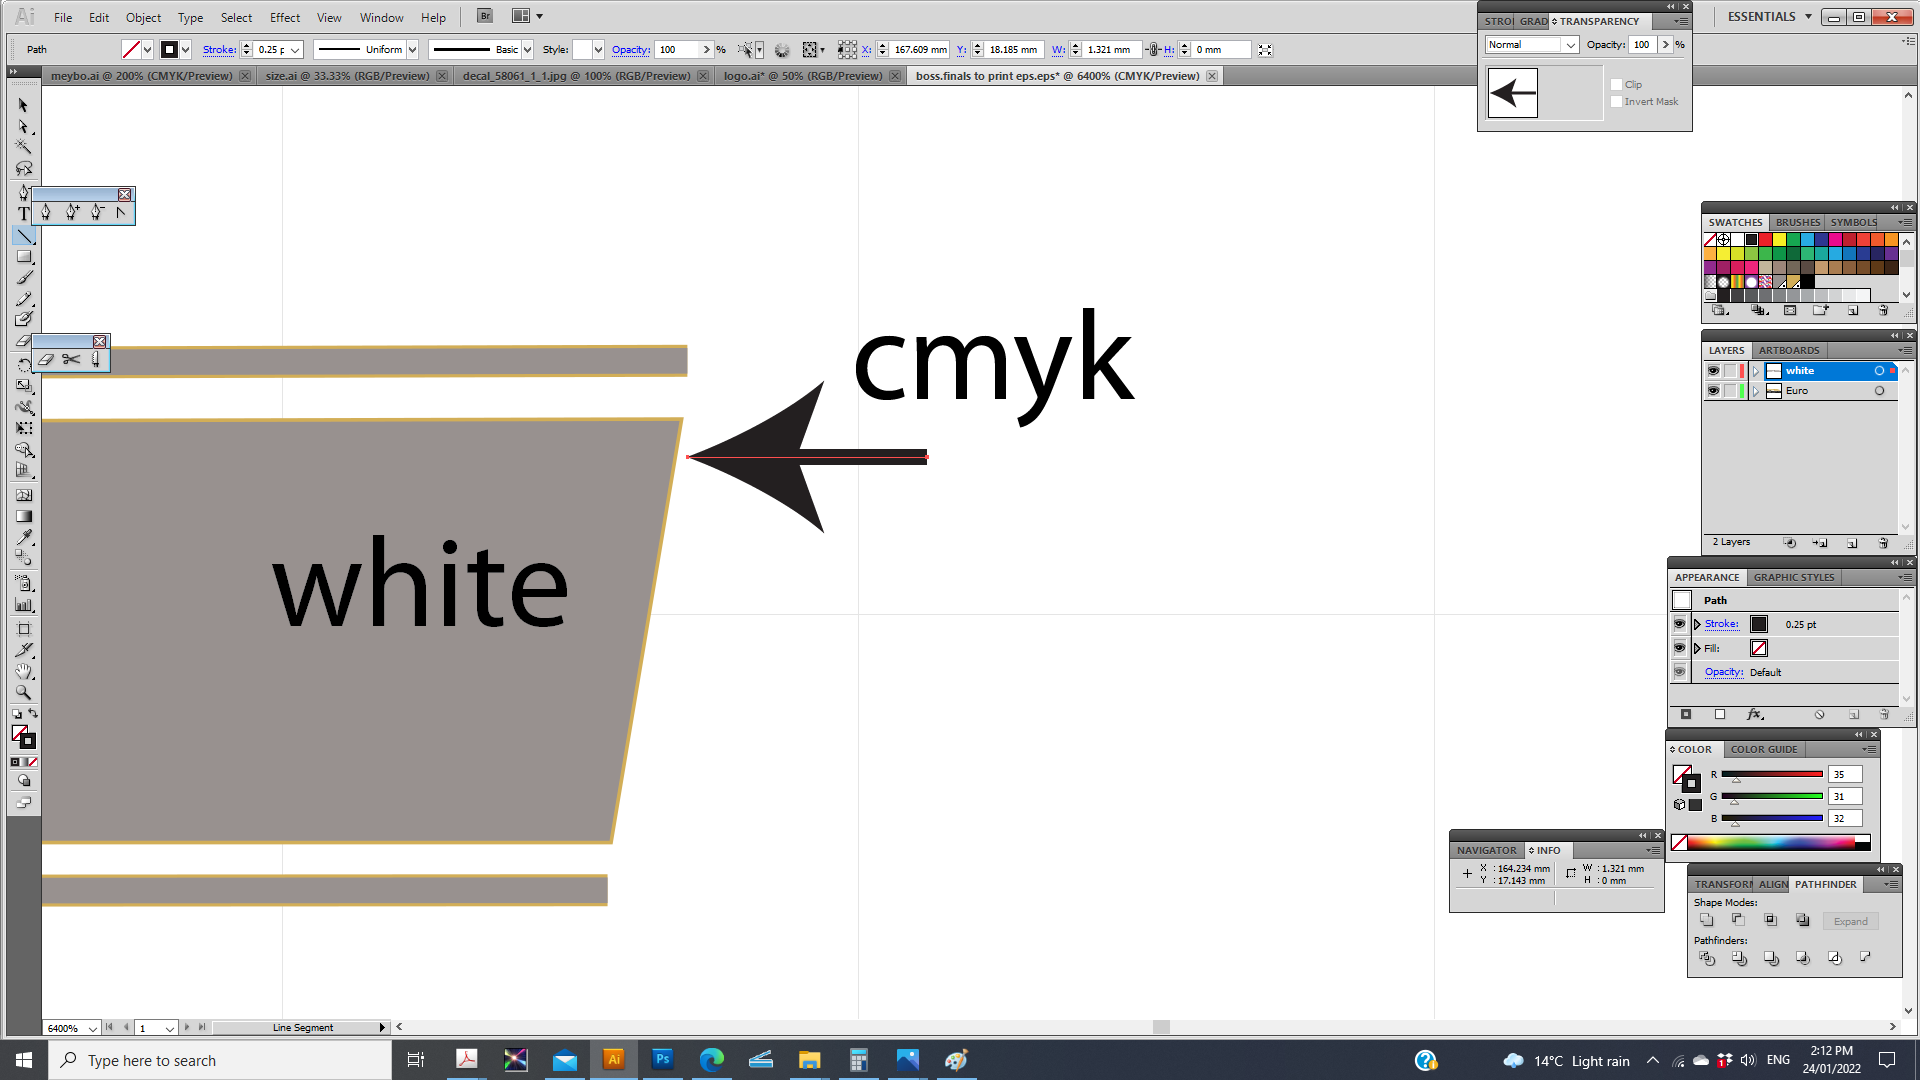
Task: Open the stroke weight dropdown arrow
Action: click(x=295, y=49)
